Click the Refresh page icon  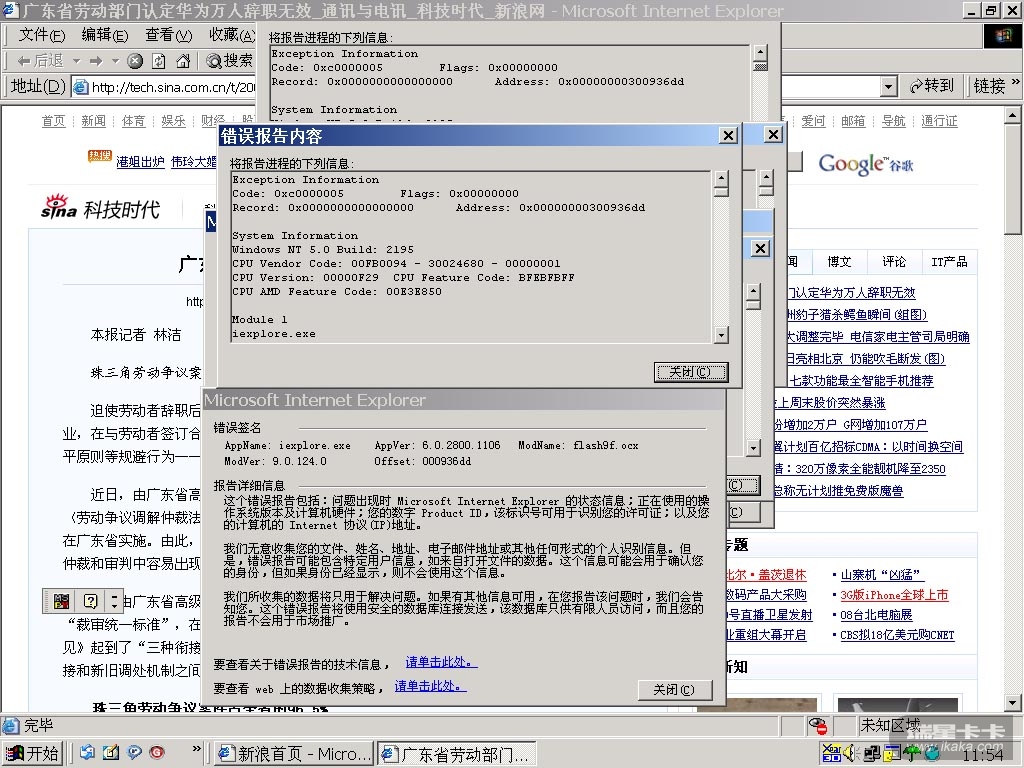coord(159,61)
